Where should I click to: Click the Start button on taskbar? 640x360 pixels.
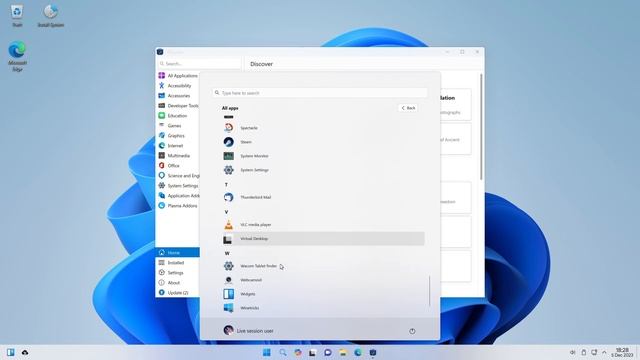pos(267,352)
